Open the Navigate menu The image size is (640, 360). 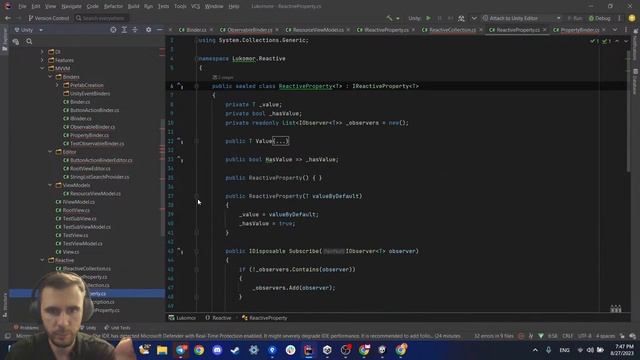coord(71,6)
